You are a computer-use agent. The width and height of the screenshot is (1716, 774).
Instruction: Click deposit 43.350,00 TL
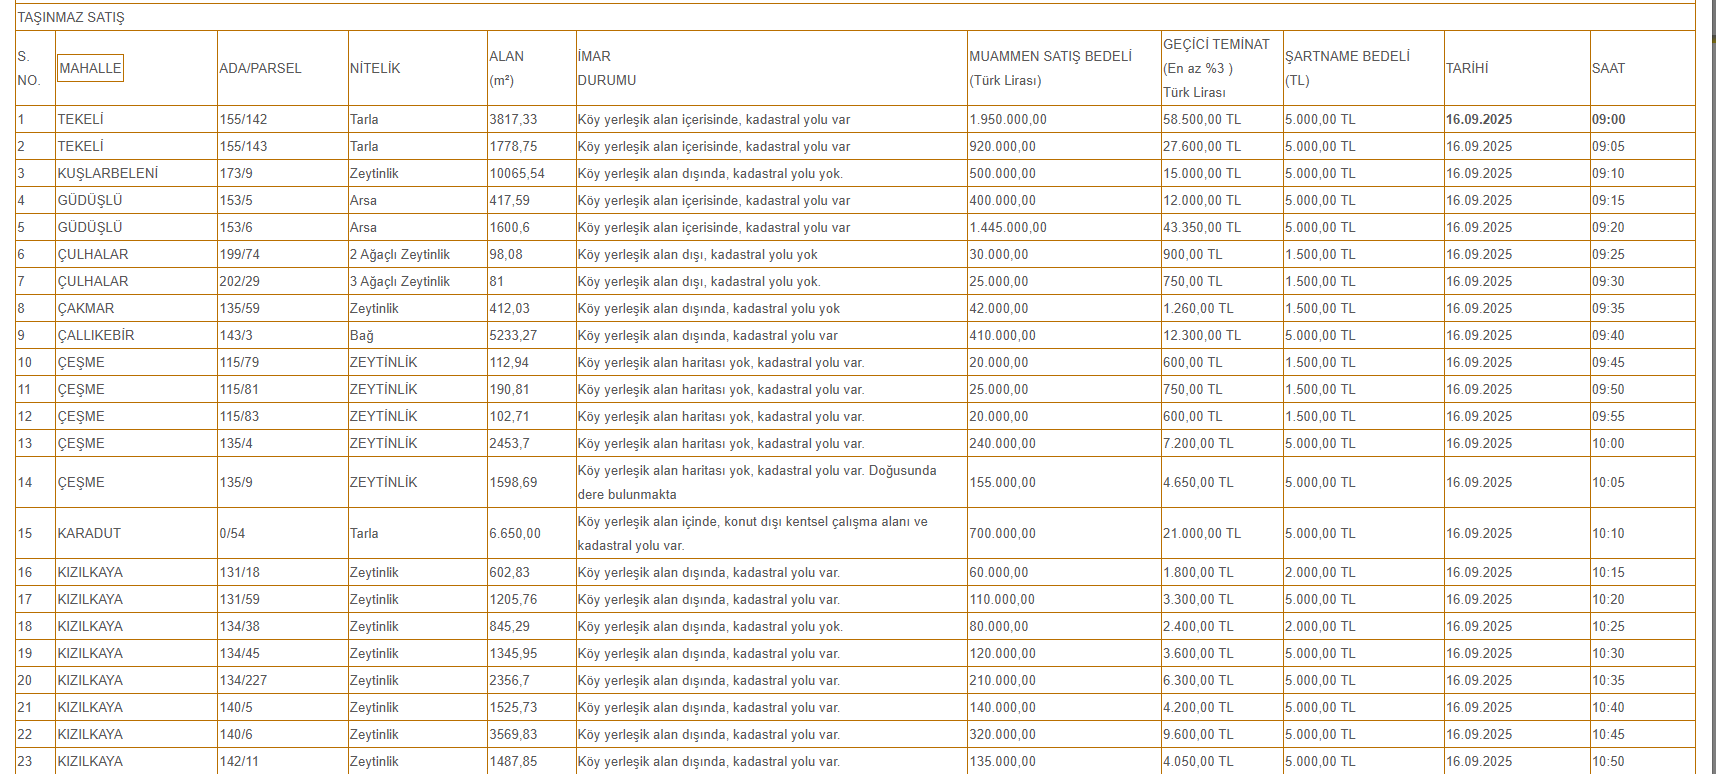pyautogui.click(x=1202, y=227)
